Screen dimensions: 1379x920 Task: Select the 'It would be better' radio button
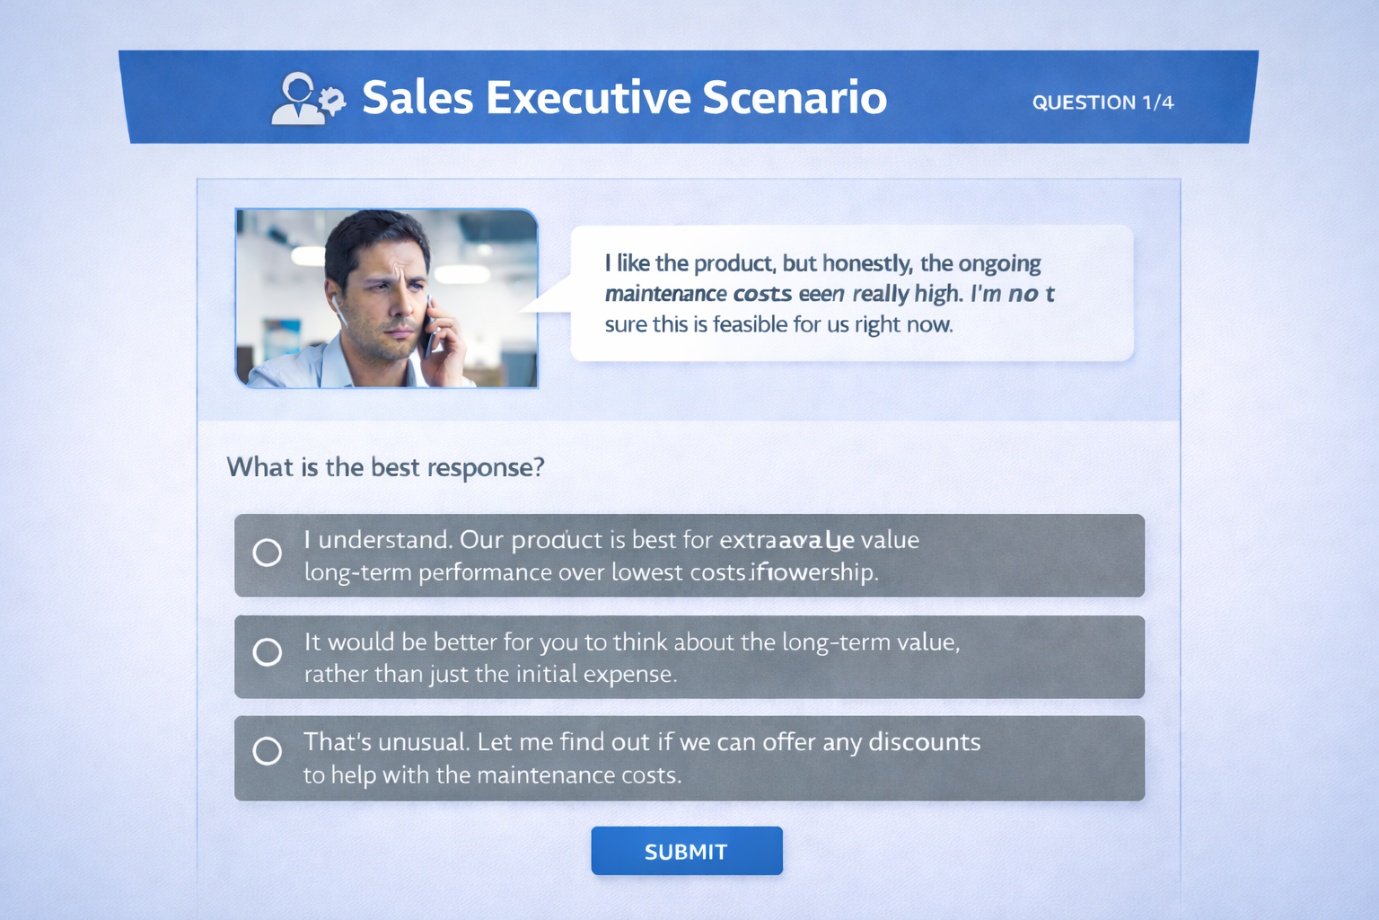tap(267, 652)
